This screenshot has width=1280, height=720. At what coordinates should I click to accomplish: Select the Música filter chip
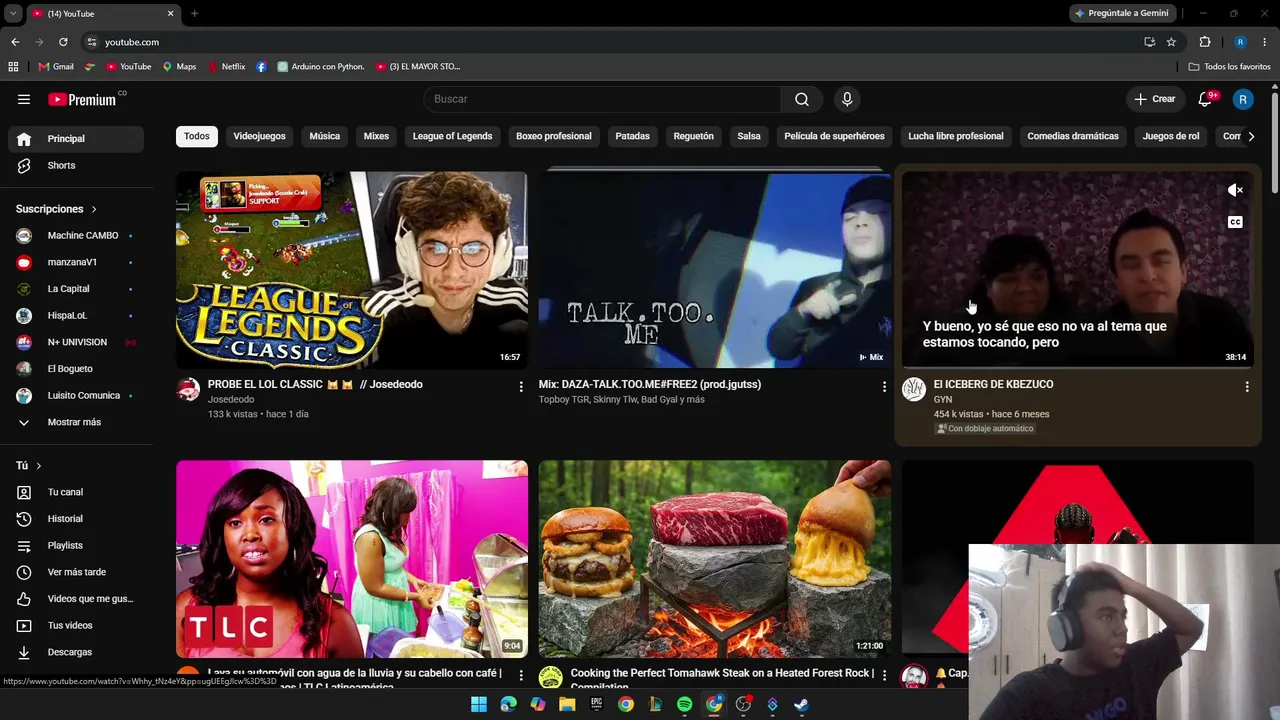click(x=325, y=136)
